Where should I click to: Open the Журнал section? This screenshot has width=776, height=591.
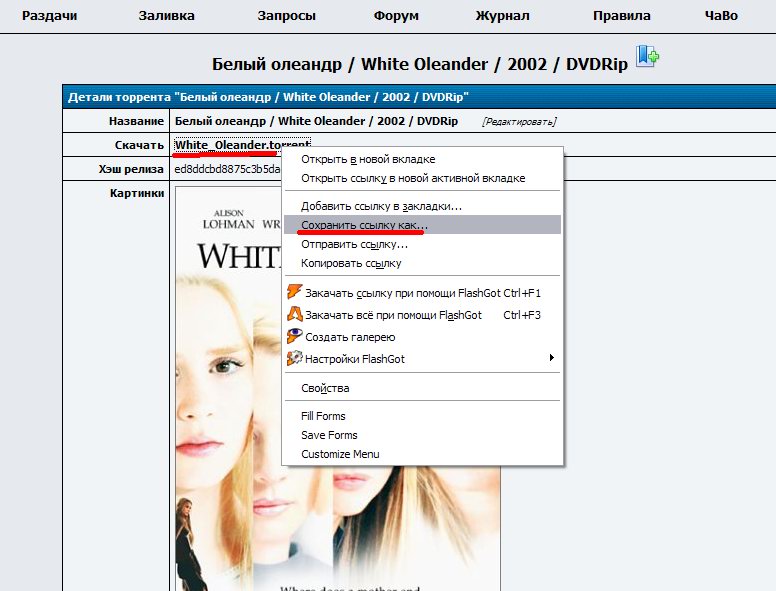tap(502, 16)
